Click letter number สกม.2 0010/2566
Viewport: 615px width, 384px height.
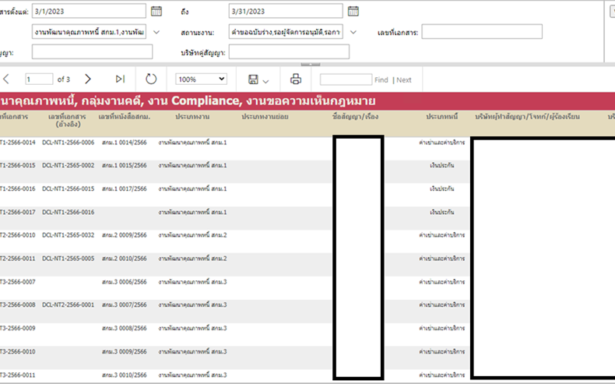(124, 258)
